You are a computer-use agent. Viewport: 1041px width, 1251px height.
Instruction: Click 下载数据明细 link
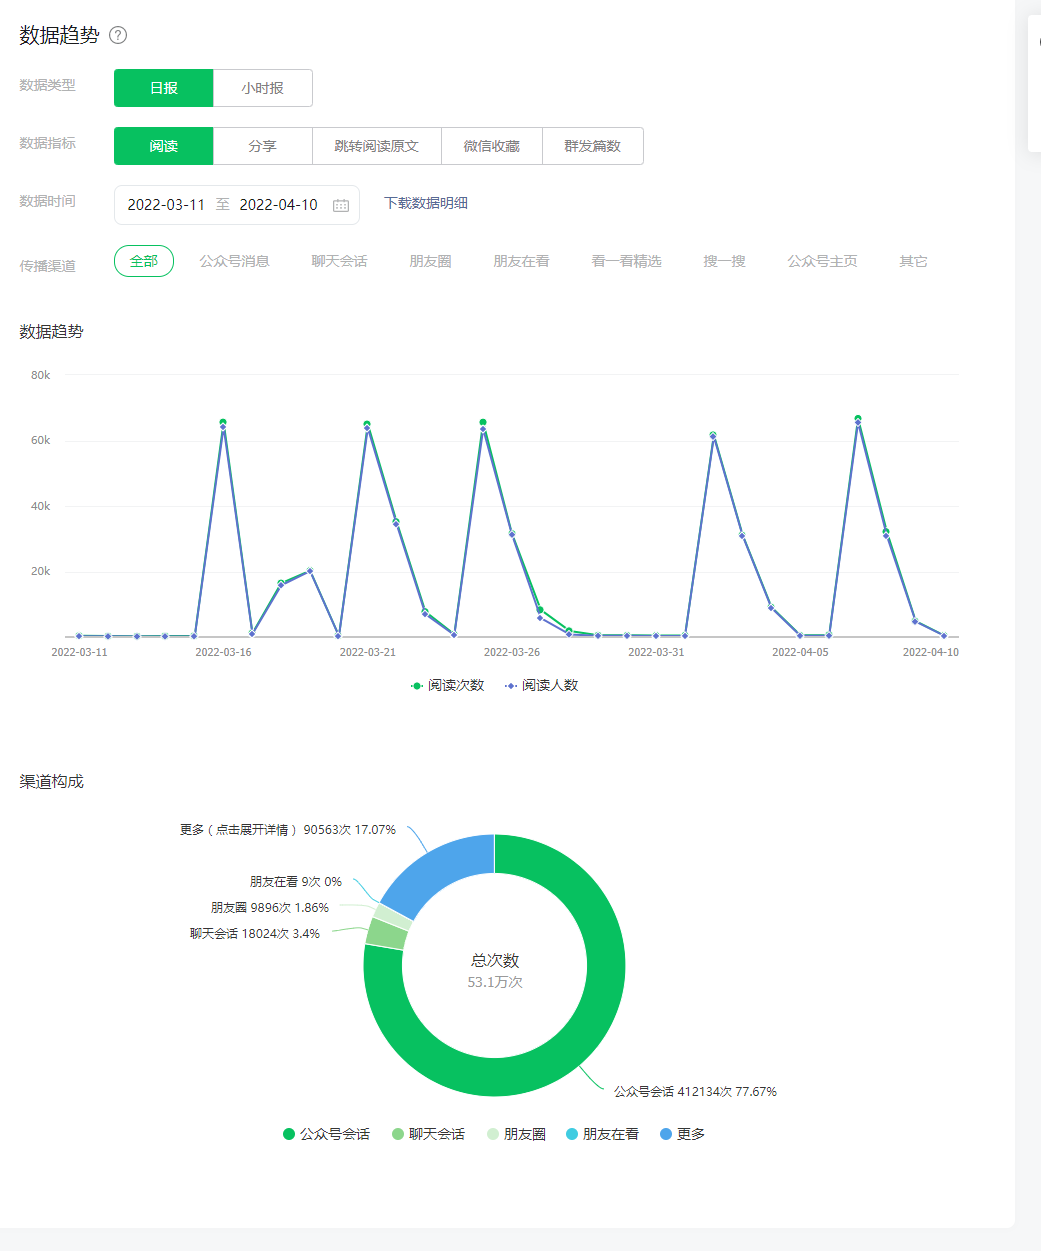(x=426, y=203)
